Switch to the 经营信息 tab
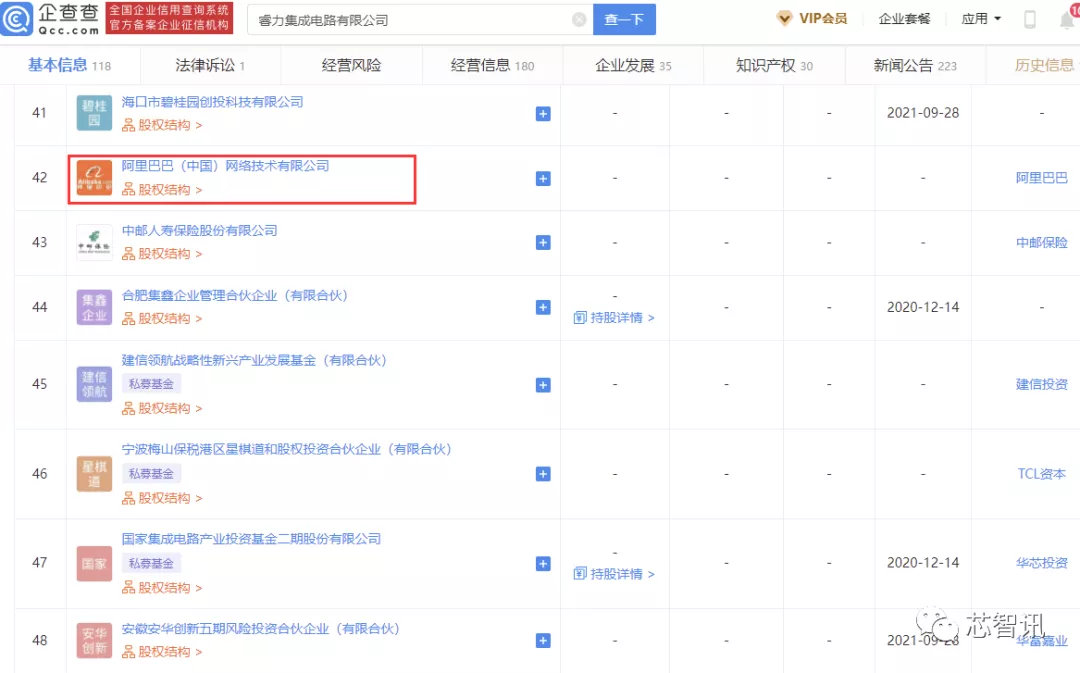This screenshot has height=673, width=1080. (492, 65)
